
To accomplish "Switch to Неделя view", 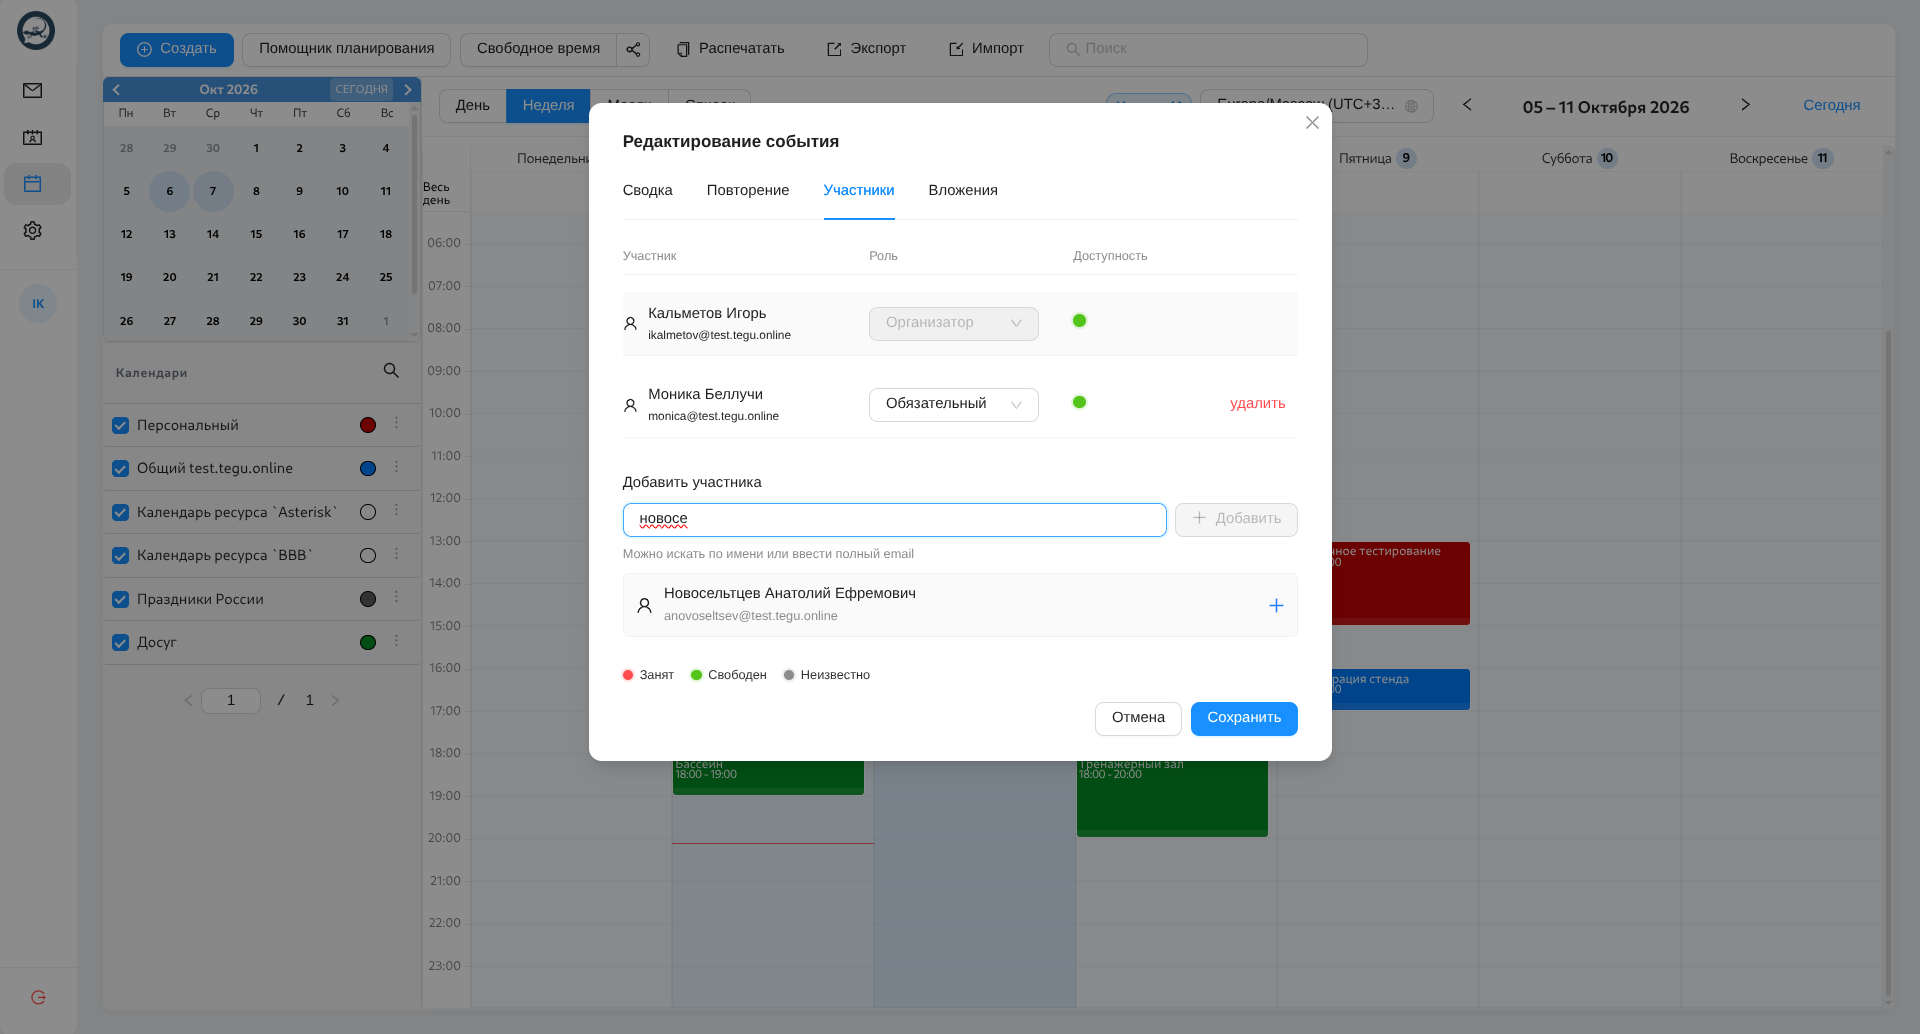I will [548, 106].
